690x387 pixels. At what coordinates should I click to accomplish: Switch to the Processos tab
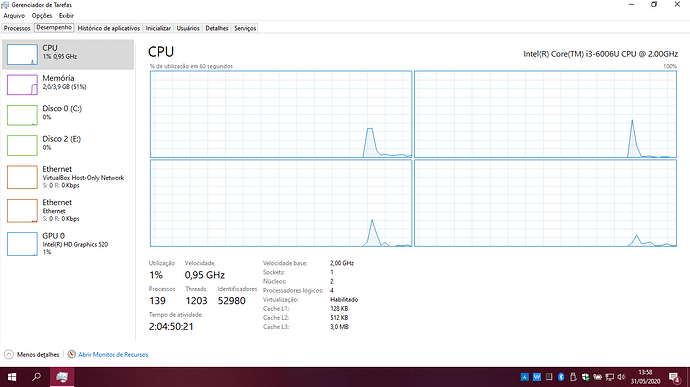17,28
